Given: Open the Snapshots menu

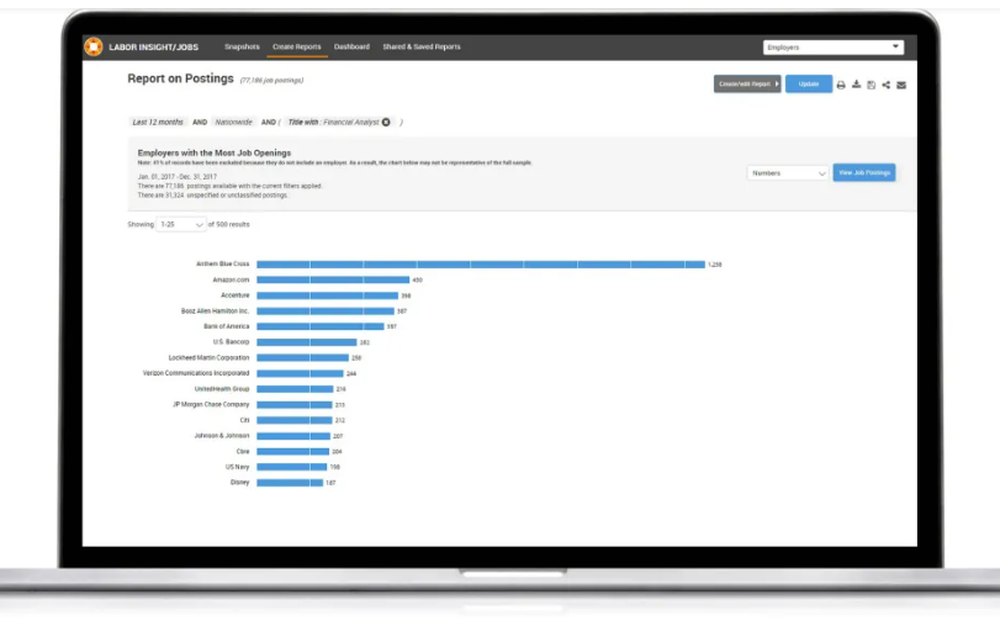Looking at the screenshot, I should click(x=242, y=47).
